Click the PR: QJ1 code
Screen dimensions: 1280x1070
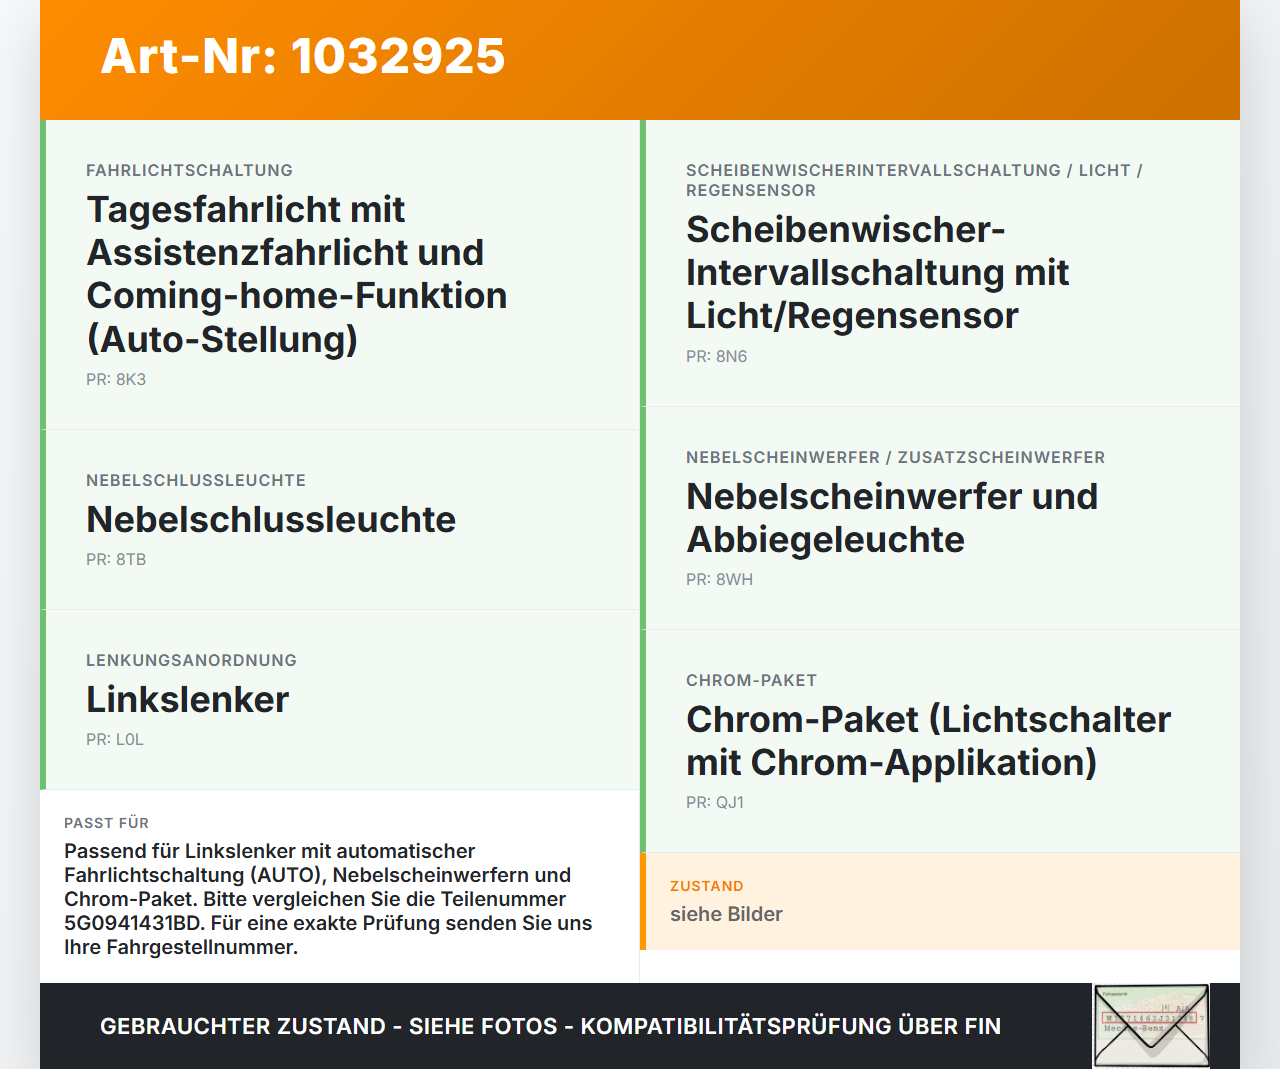click(715, 802)
